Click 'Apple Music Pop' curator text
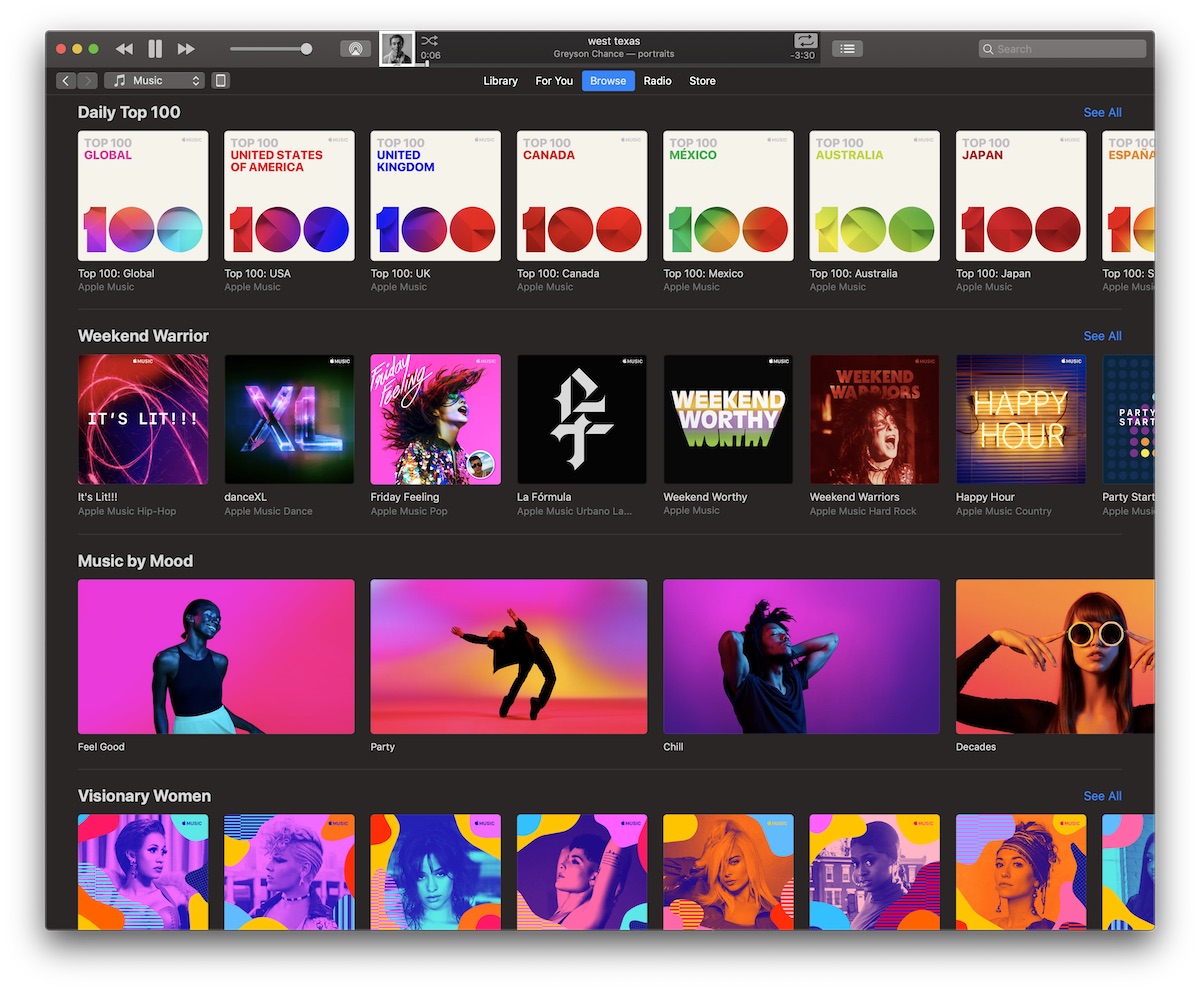The image size is (1200, 990). 409,511
